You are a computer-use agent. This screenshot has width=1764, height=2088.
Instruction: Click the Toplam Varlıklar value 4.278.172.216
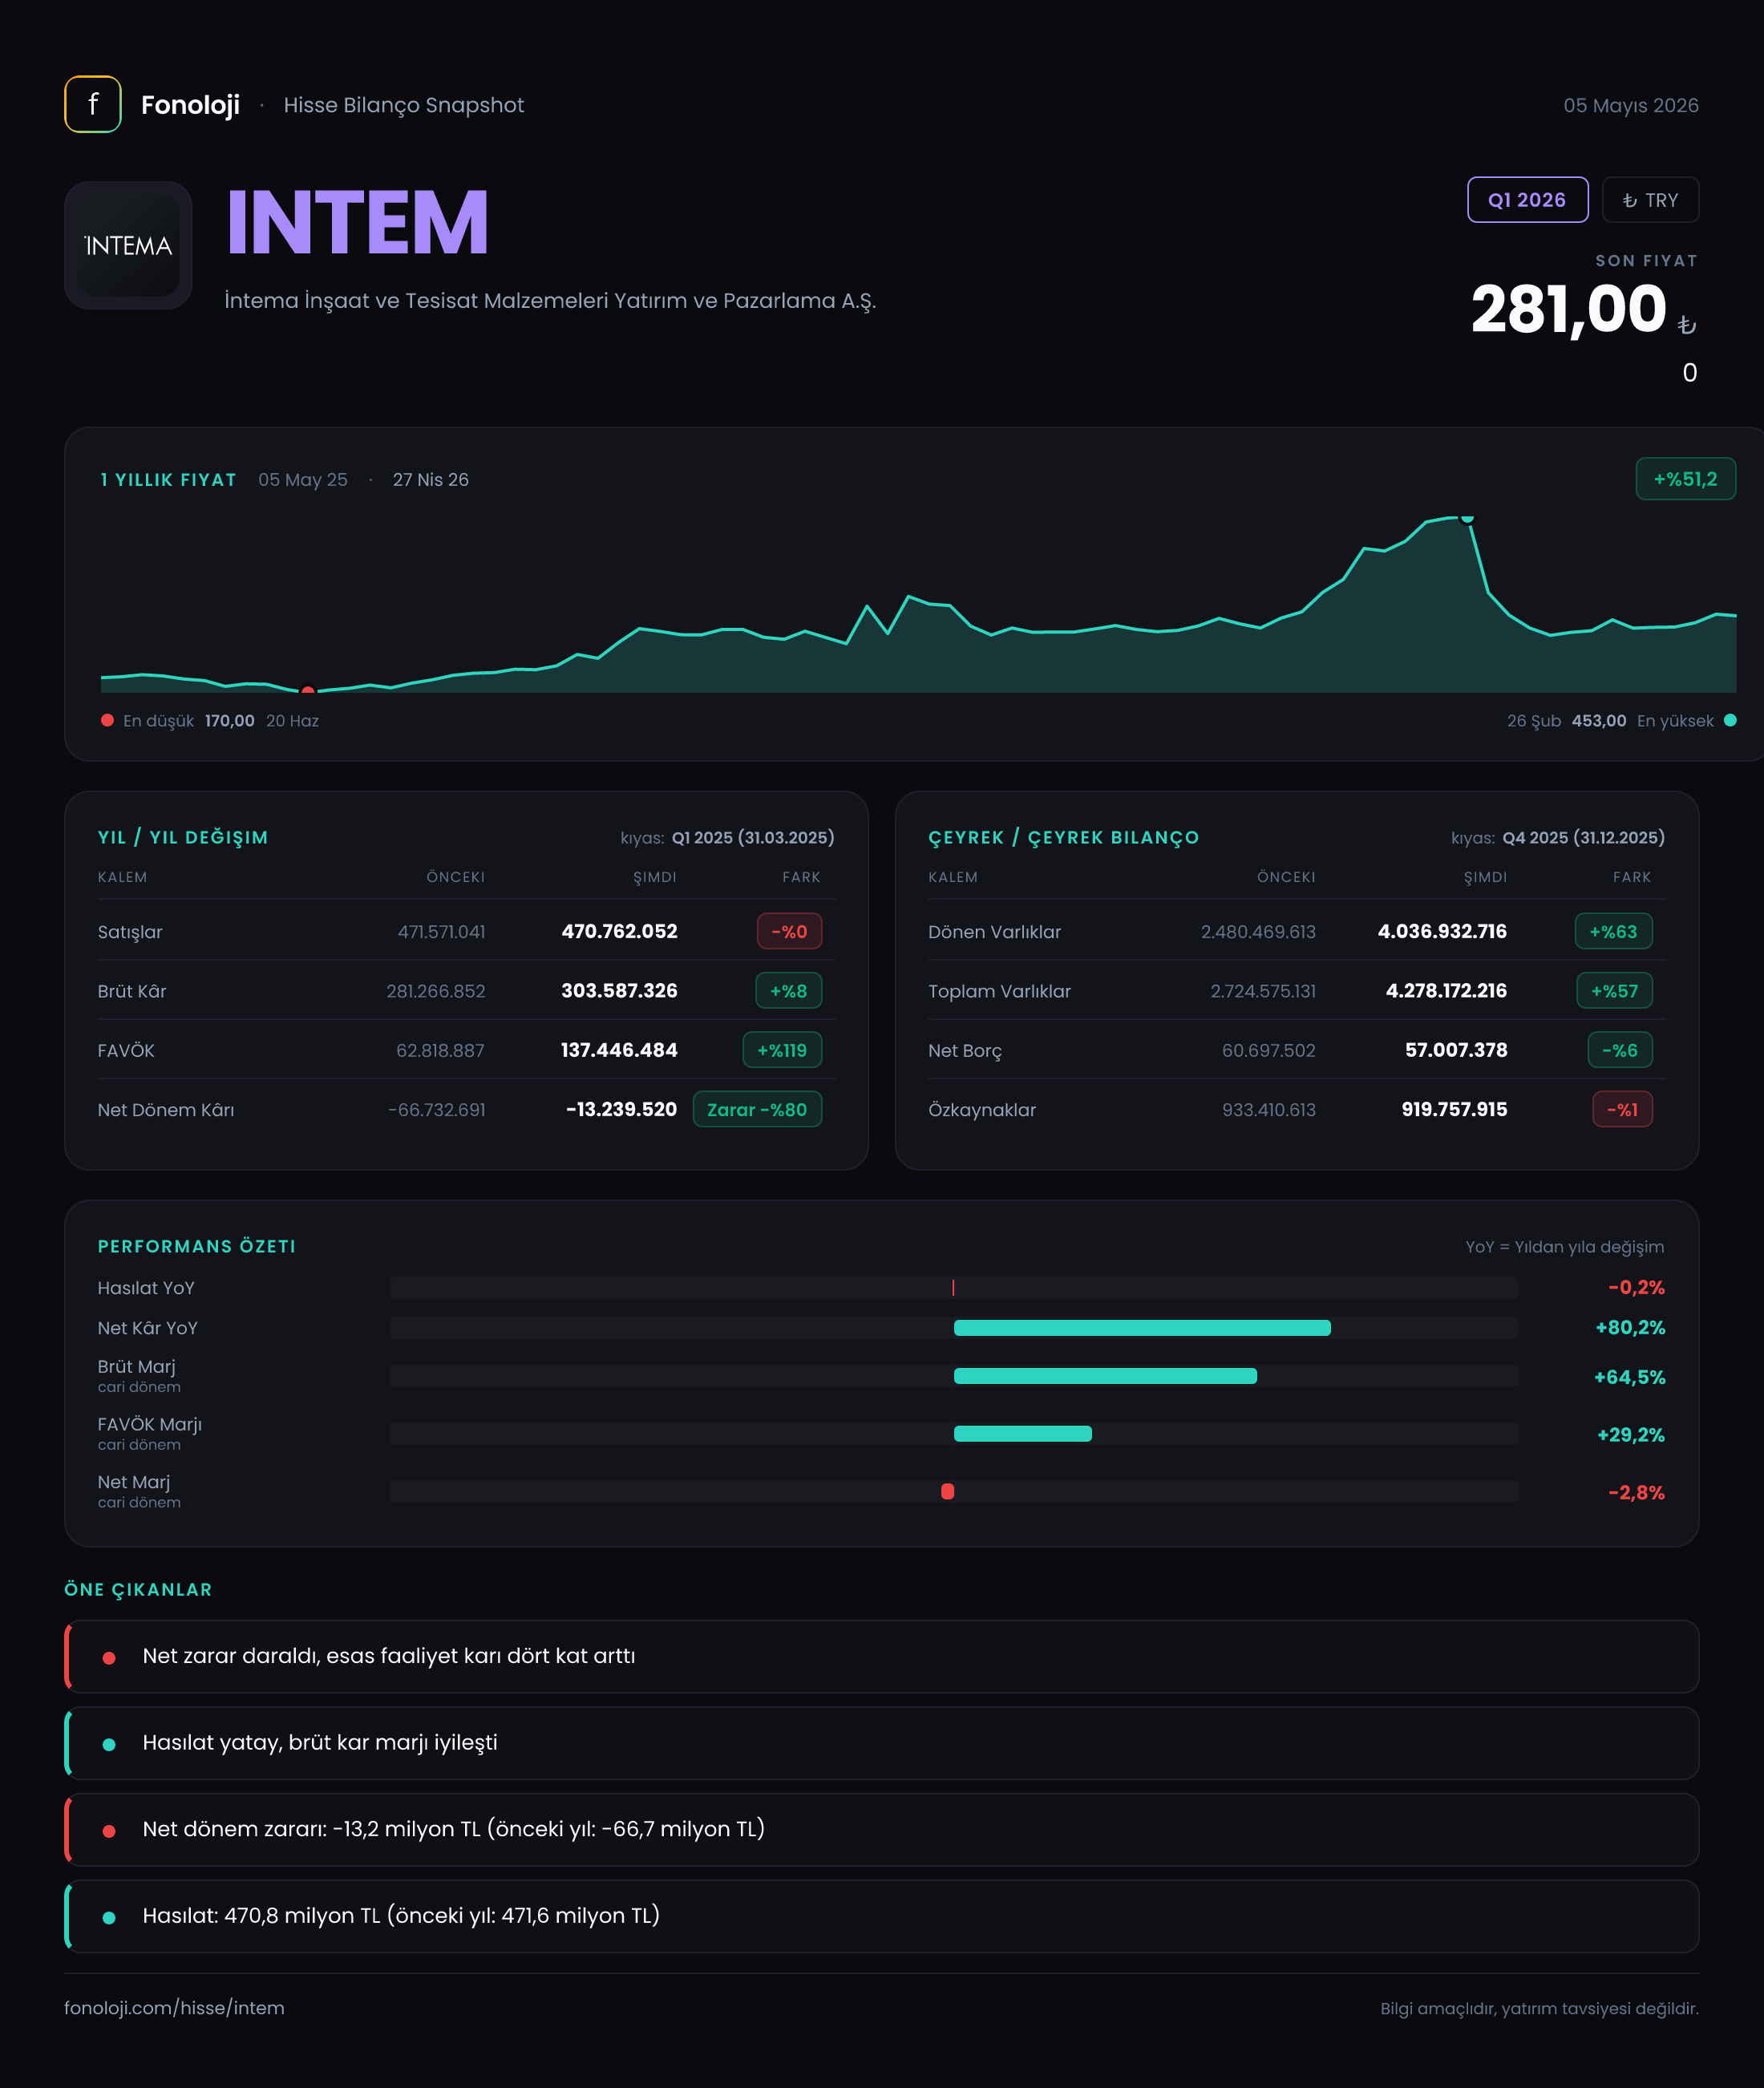tap(1446, 990)
